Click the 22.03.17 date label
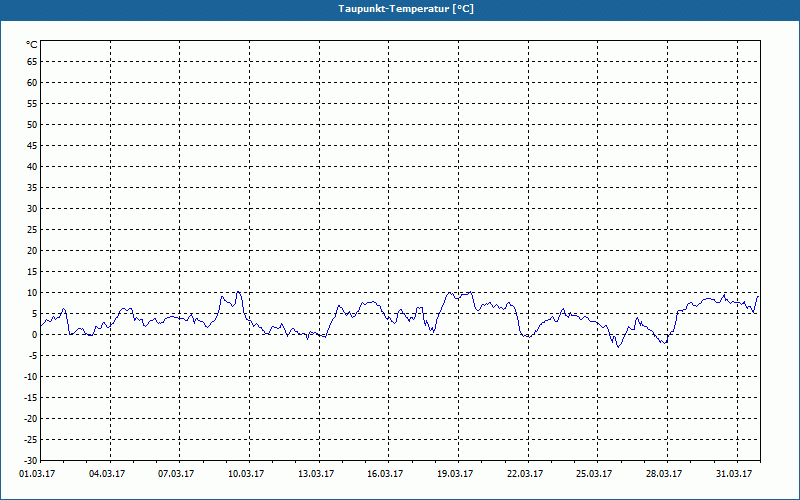This screenshot has width=800, height=500. tap(525, 474)
